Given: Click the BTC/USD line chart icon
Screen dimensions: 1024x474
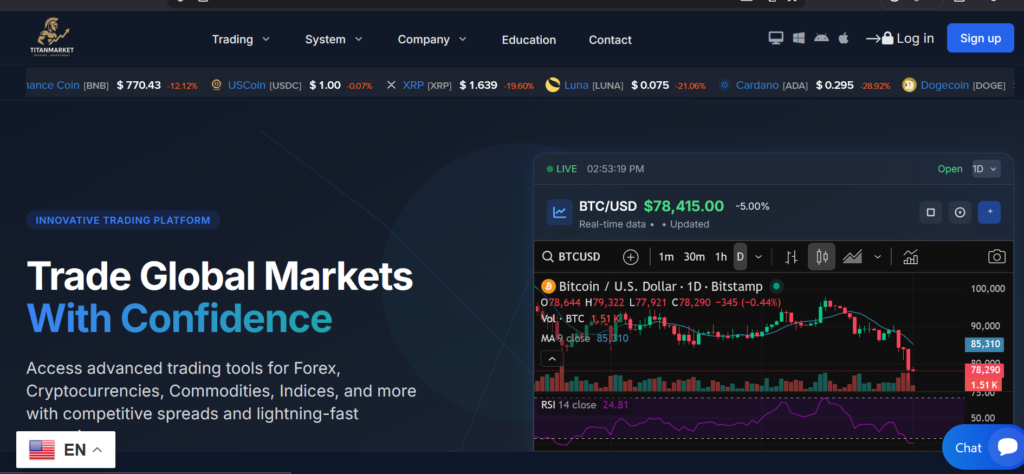Looking at the screenshot, I should [x=560, y=212].
